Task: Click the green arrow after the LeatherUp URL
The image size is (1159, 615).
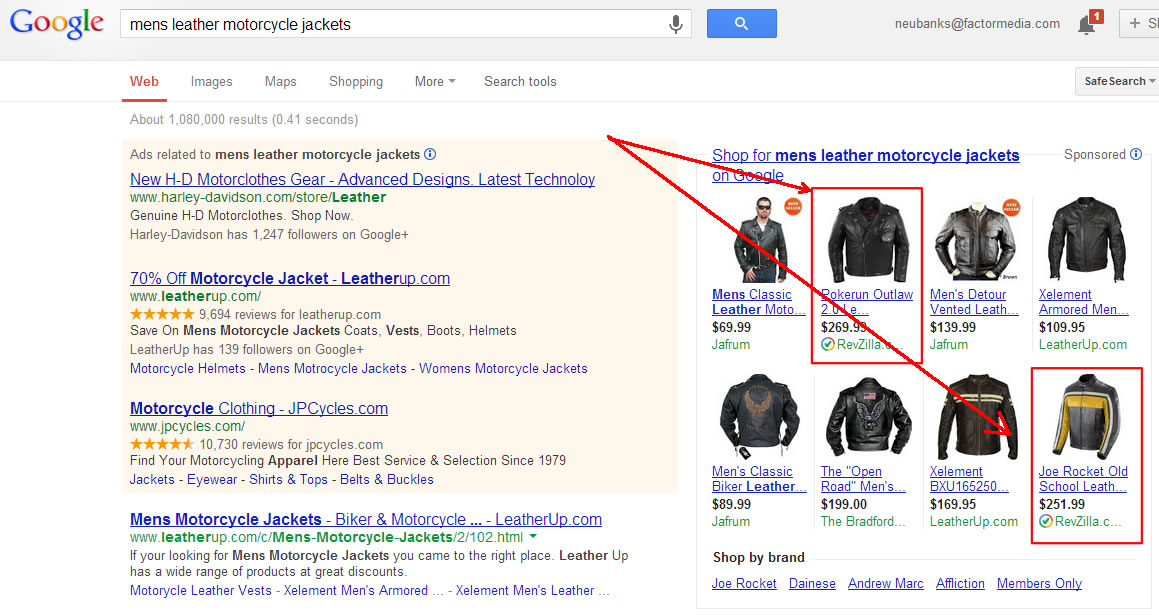Action: pos(534,537)
